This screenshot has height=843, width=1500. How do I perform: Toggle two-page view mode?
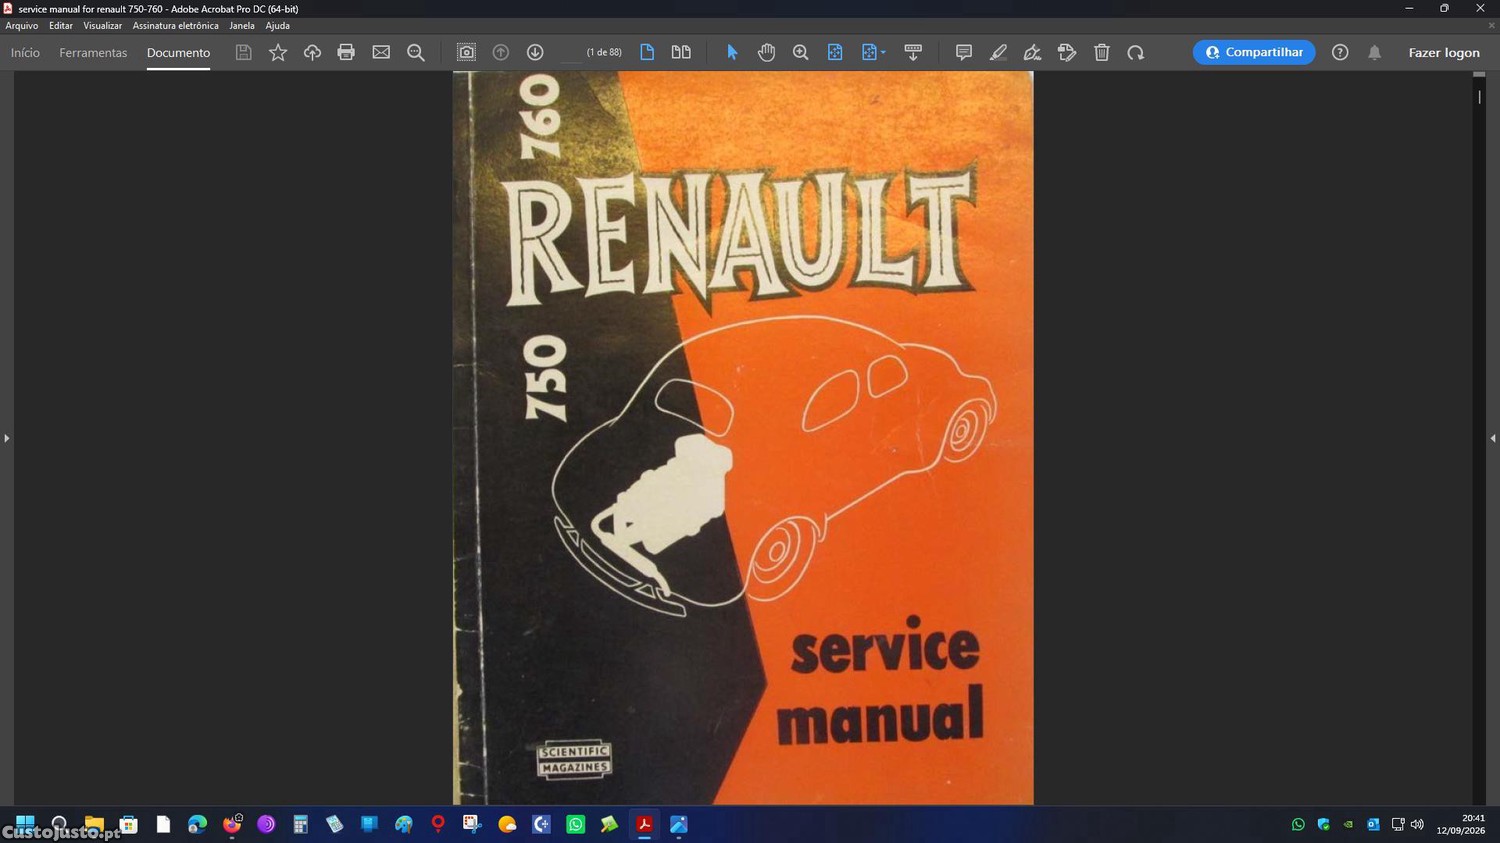[681, 52]
